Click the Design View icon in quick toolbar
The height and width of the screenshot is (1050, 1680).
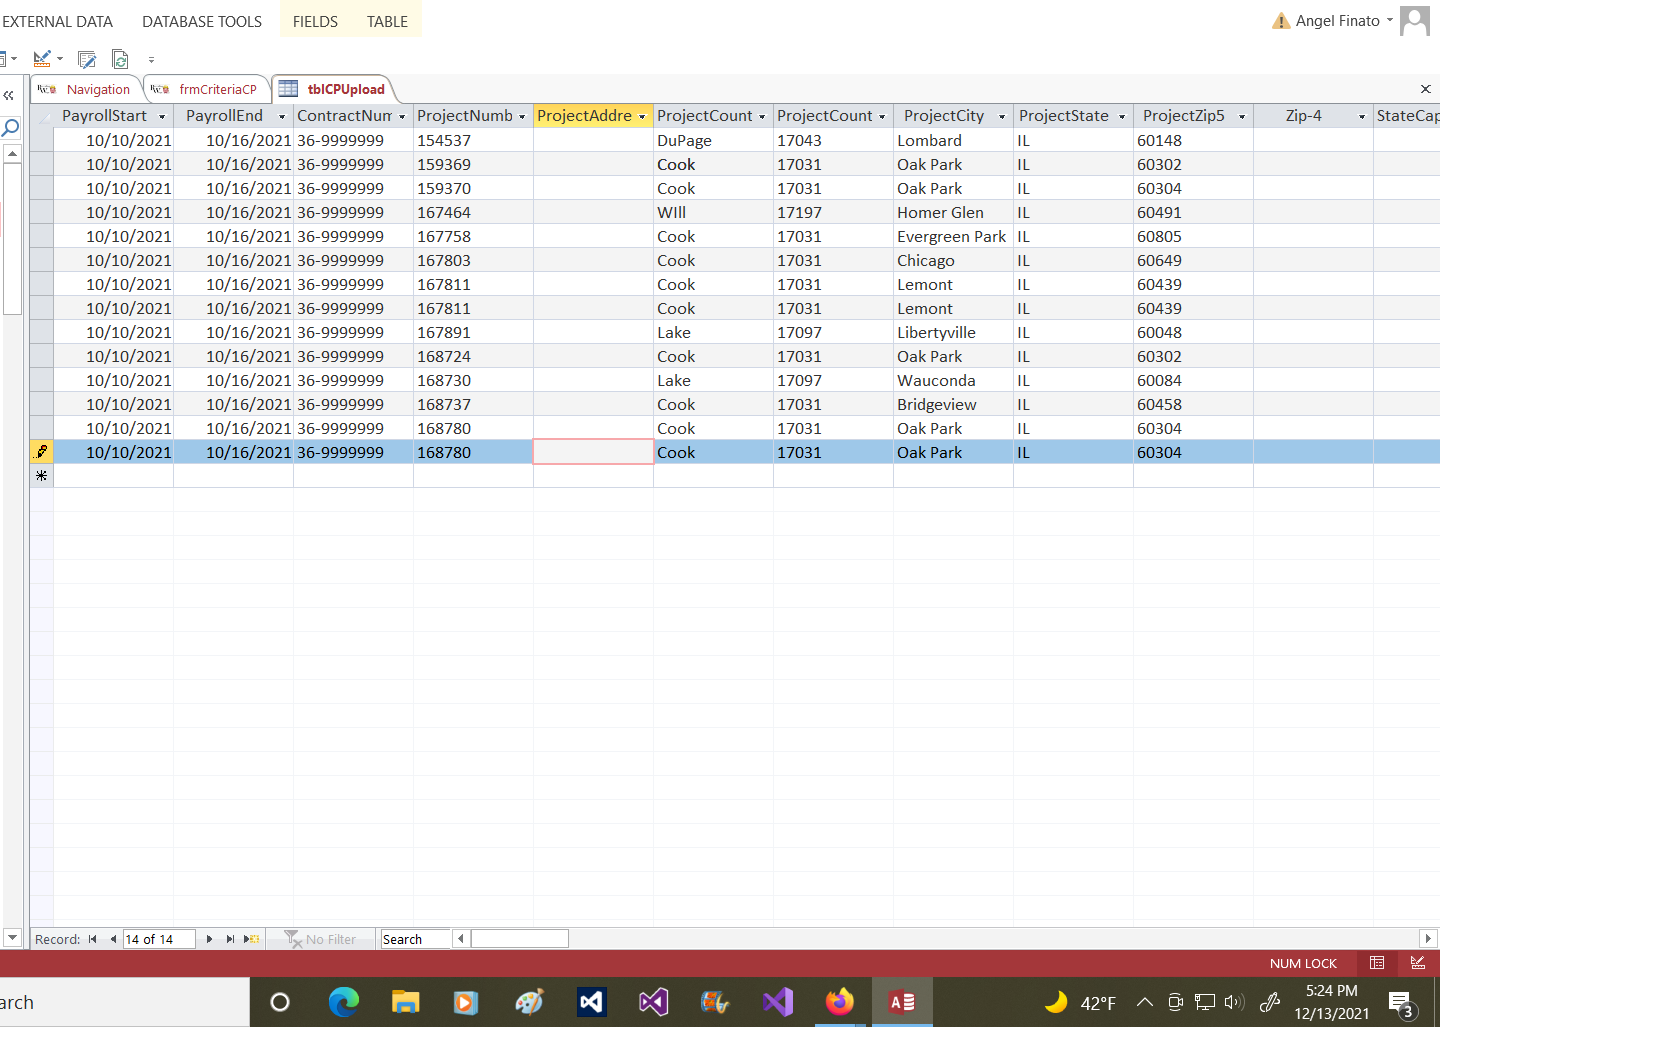42,59
